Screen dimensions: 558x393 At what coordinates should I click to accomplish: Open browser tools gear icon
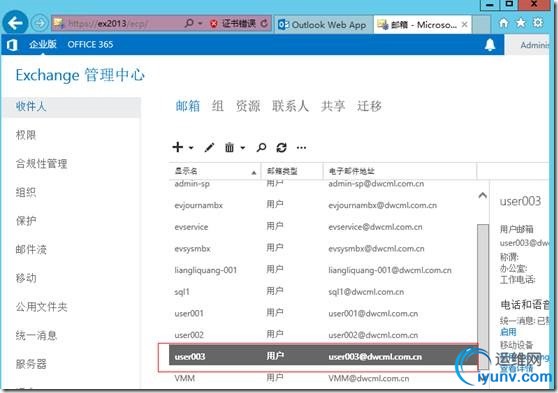click(x=538, y=23)
